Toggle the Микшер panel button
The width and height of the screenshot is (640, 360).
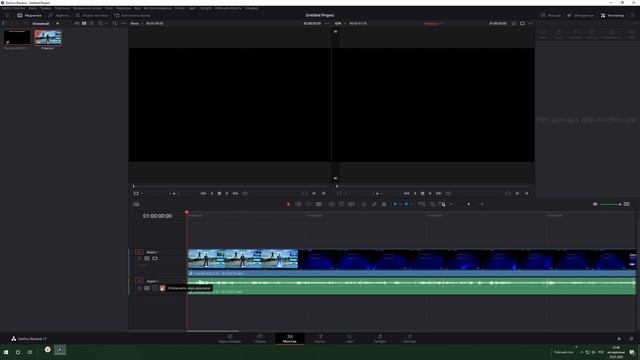click(551, 16)
